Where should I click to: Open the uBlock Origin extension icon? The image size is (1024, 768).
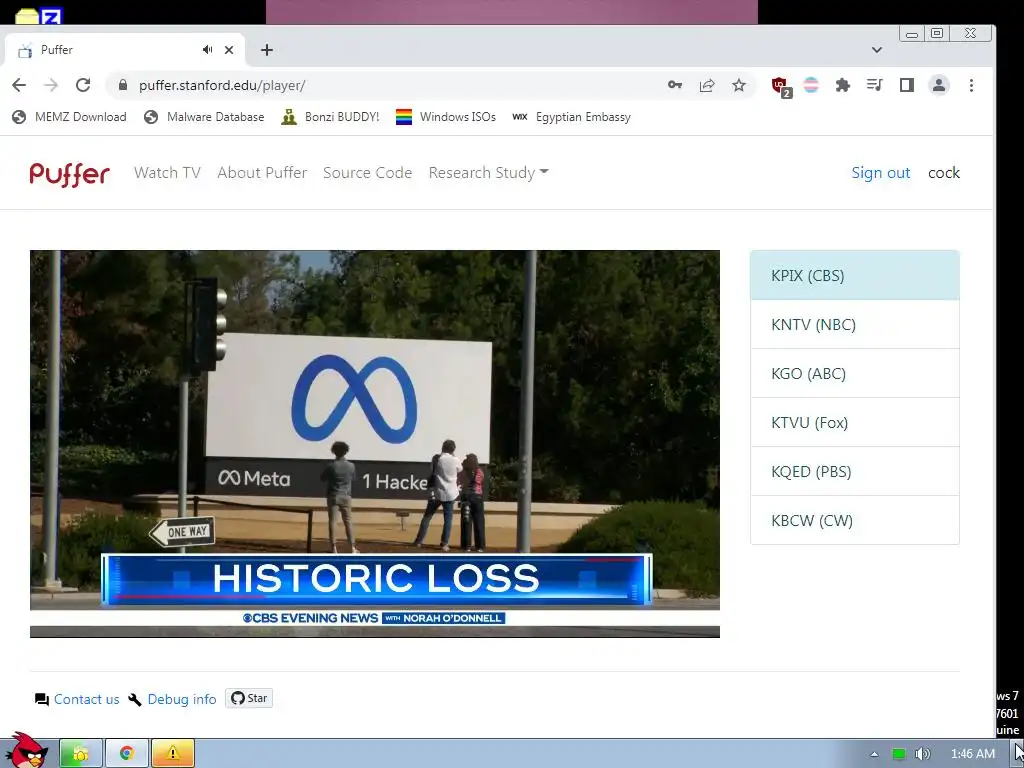[780, 86]
